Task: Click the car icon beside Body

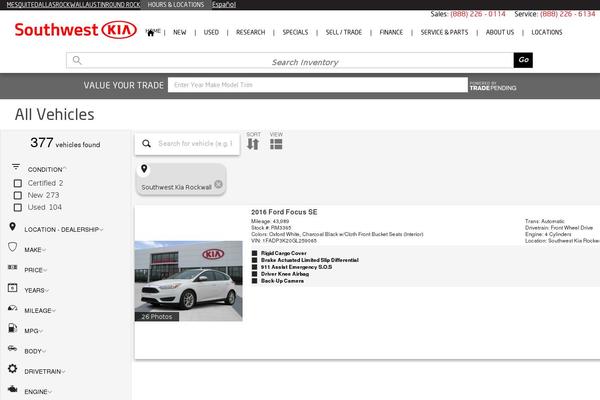Action: (x=12, y=348)
